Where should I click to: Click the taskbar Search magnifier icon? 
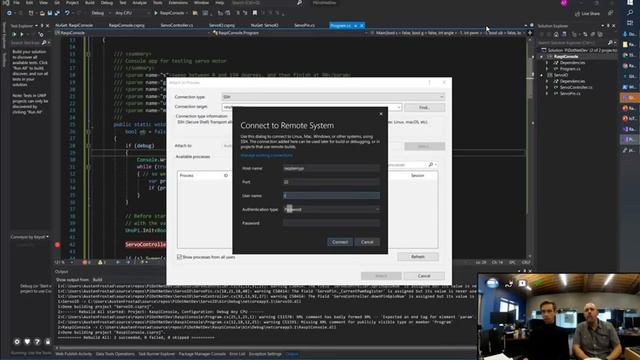pos(630,13)
